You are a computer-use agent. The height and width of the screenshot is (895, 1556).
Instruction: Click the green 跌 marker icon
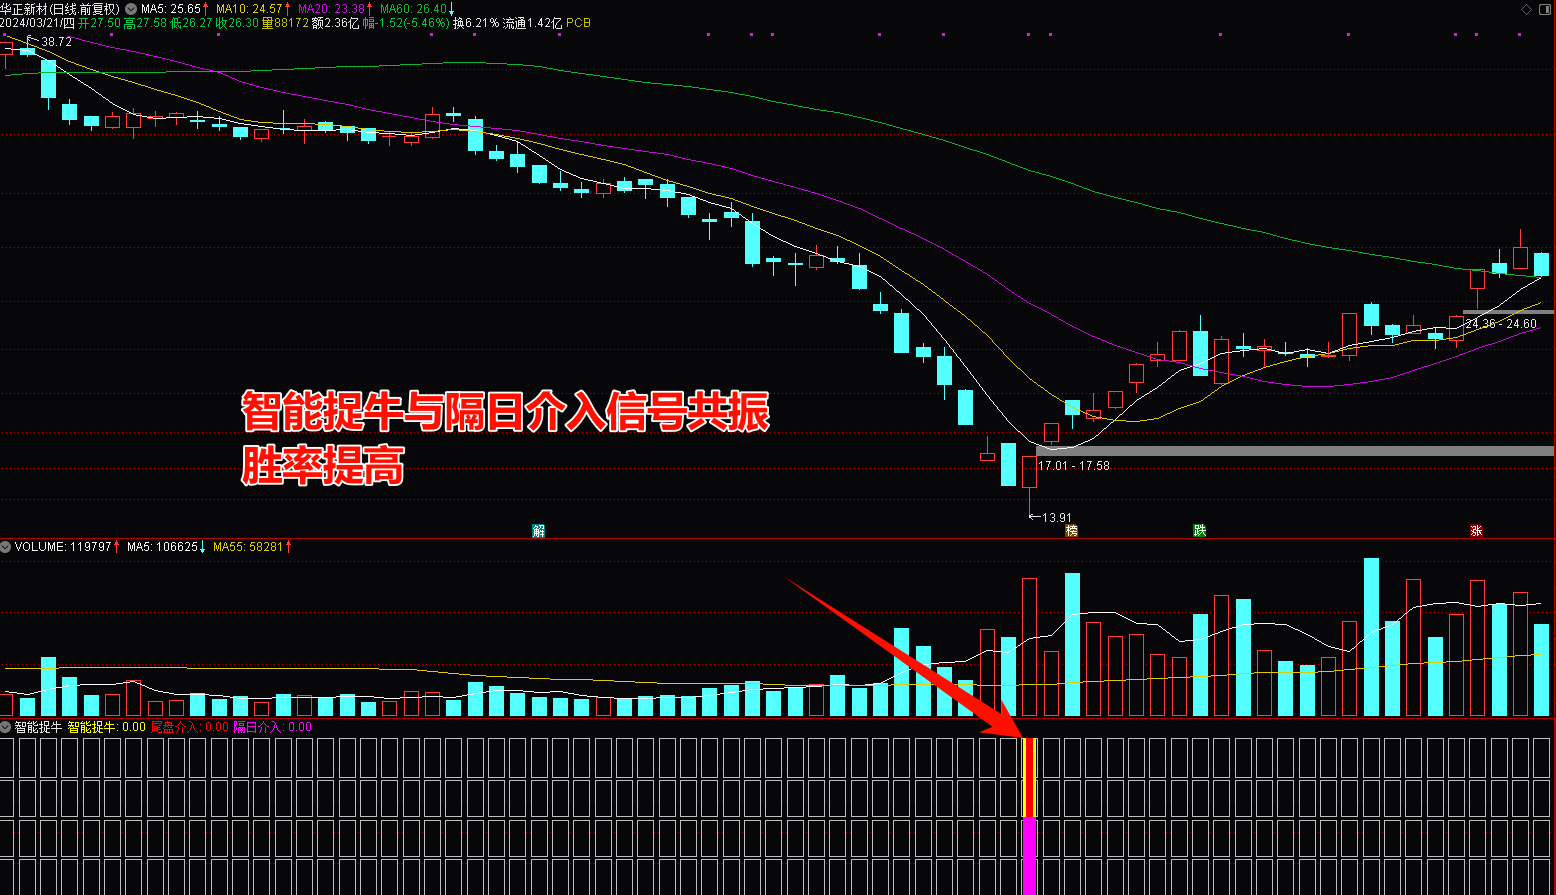tap(1200, 531)
